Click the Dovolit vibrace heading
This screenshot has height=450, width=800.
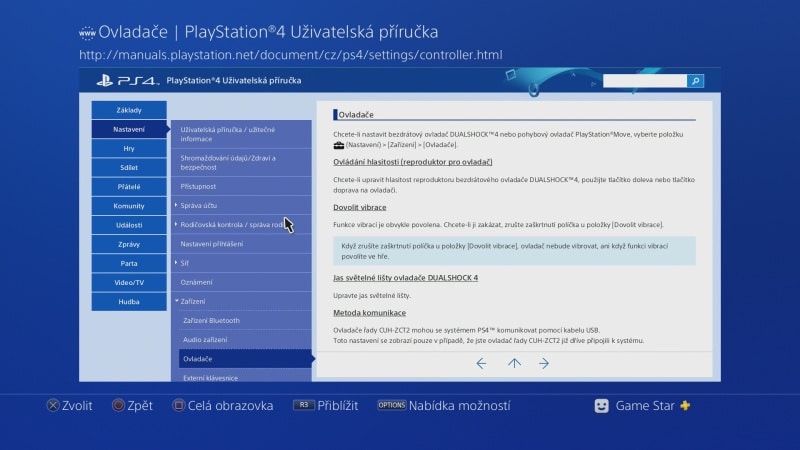coord(360,207)
